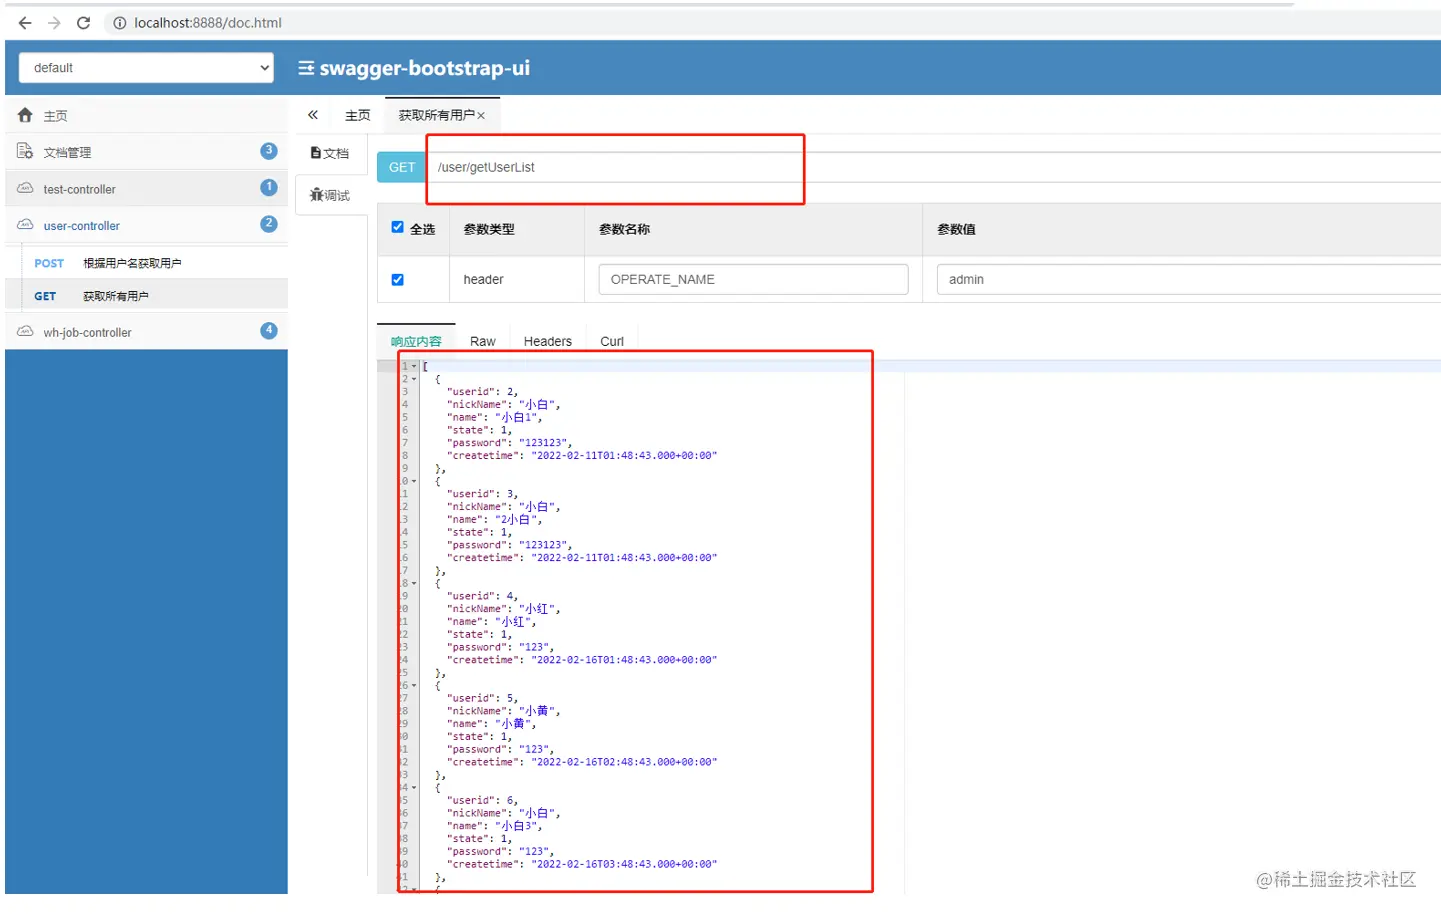This screenshot has width=1441, height=914.
Task: Collapse the JSON array at line 1
Action: [414, 366]
